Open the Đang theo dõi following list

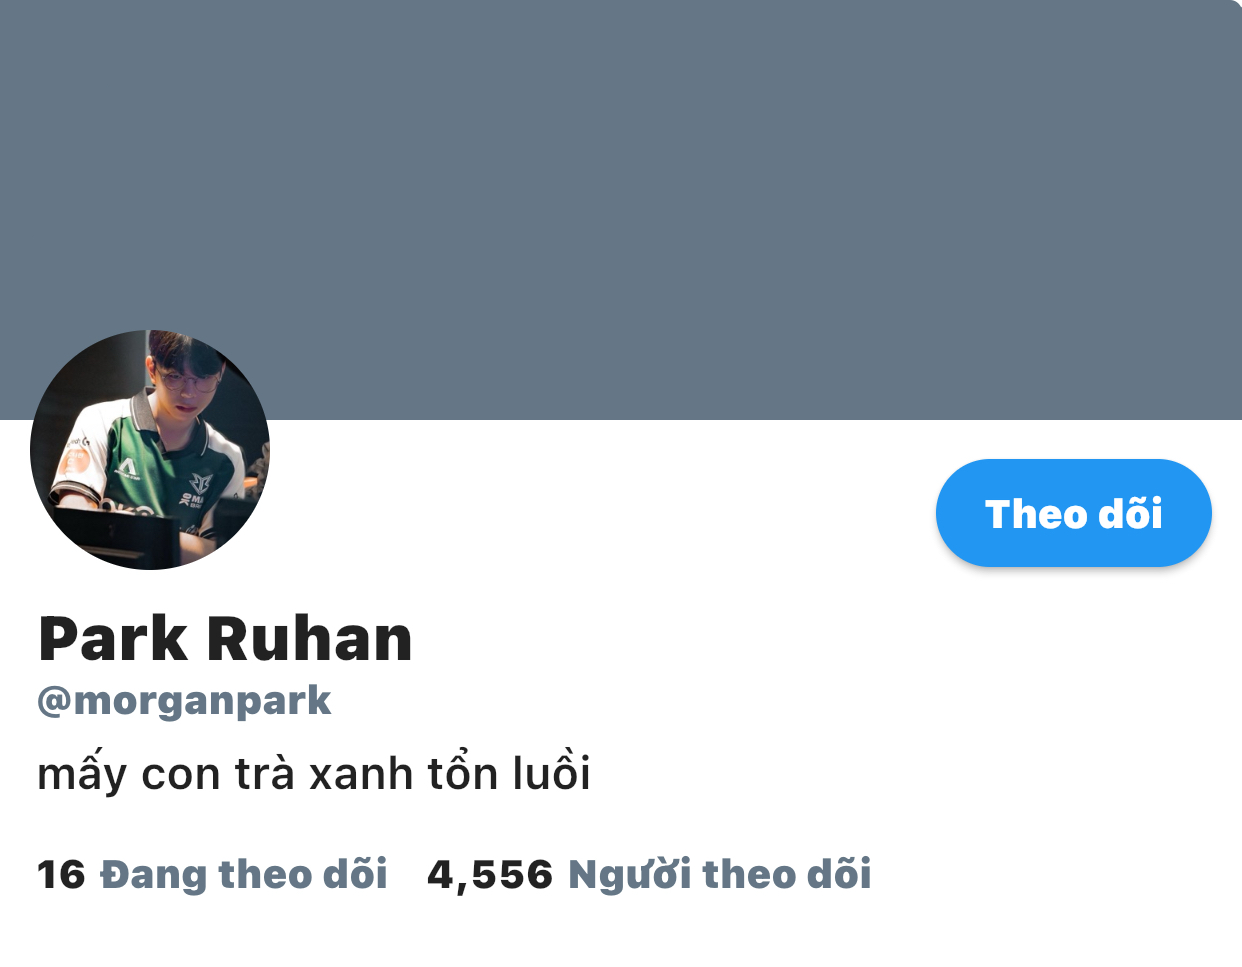(x=244, y=874)
